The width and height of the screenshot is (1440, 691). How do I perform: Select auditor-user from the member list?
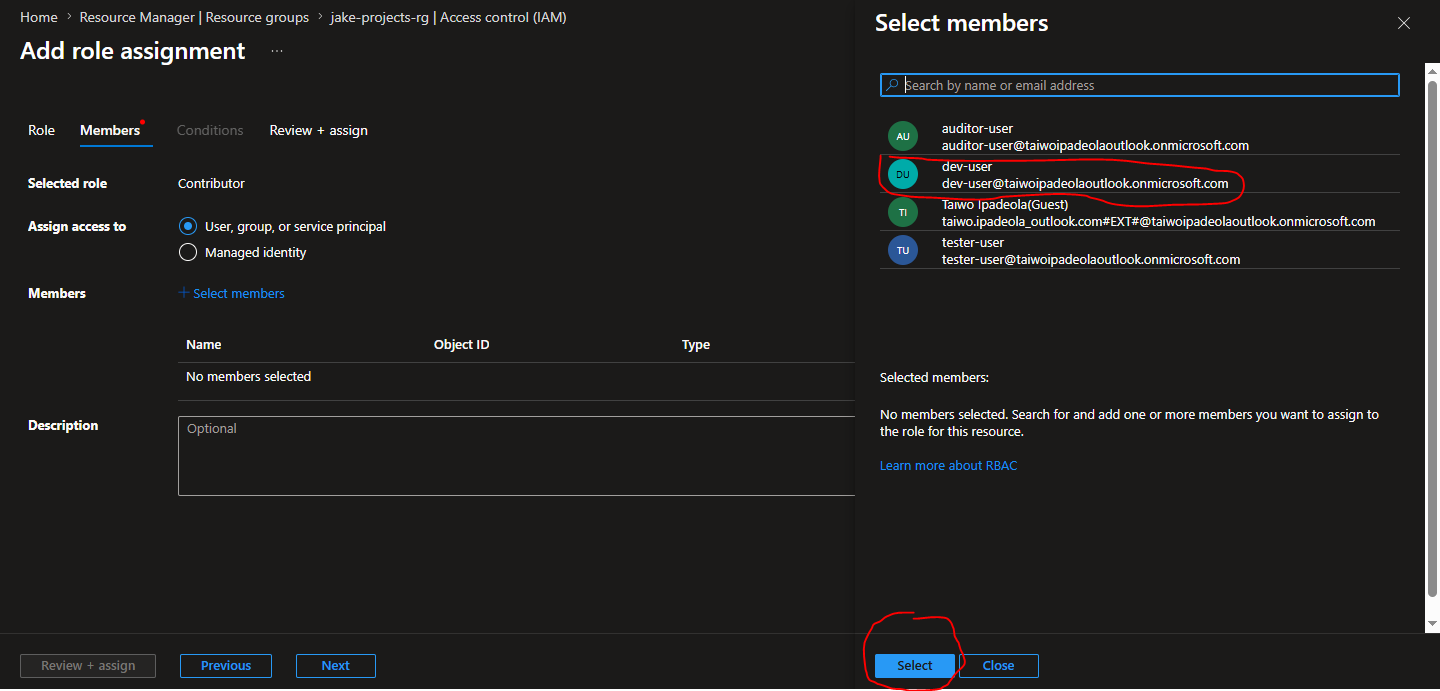click(1140, 136)
